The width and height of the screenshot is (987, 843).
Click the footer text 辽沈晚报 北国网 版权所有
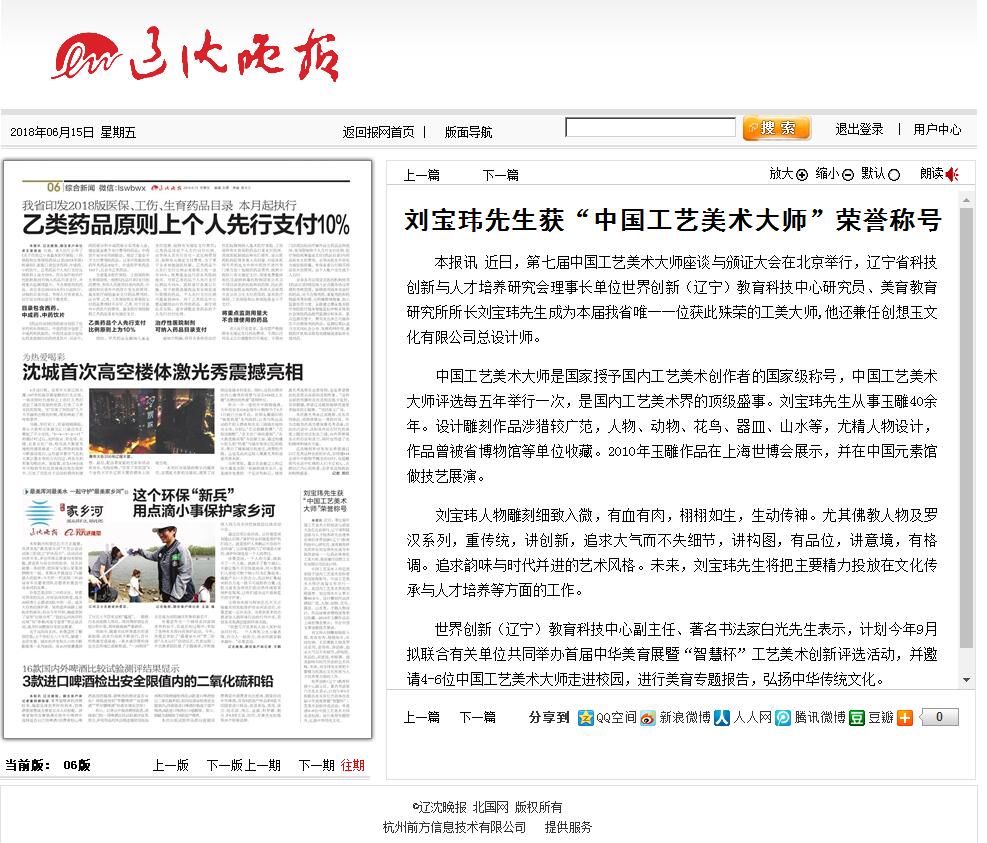[487, 807]
